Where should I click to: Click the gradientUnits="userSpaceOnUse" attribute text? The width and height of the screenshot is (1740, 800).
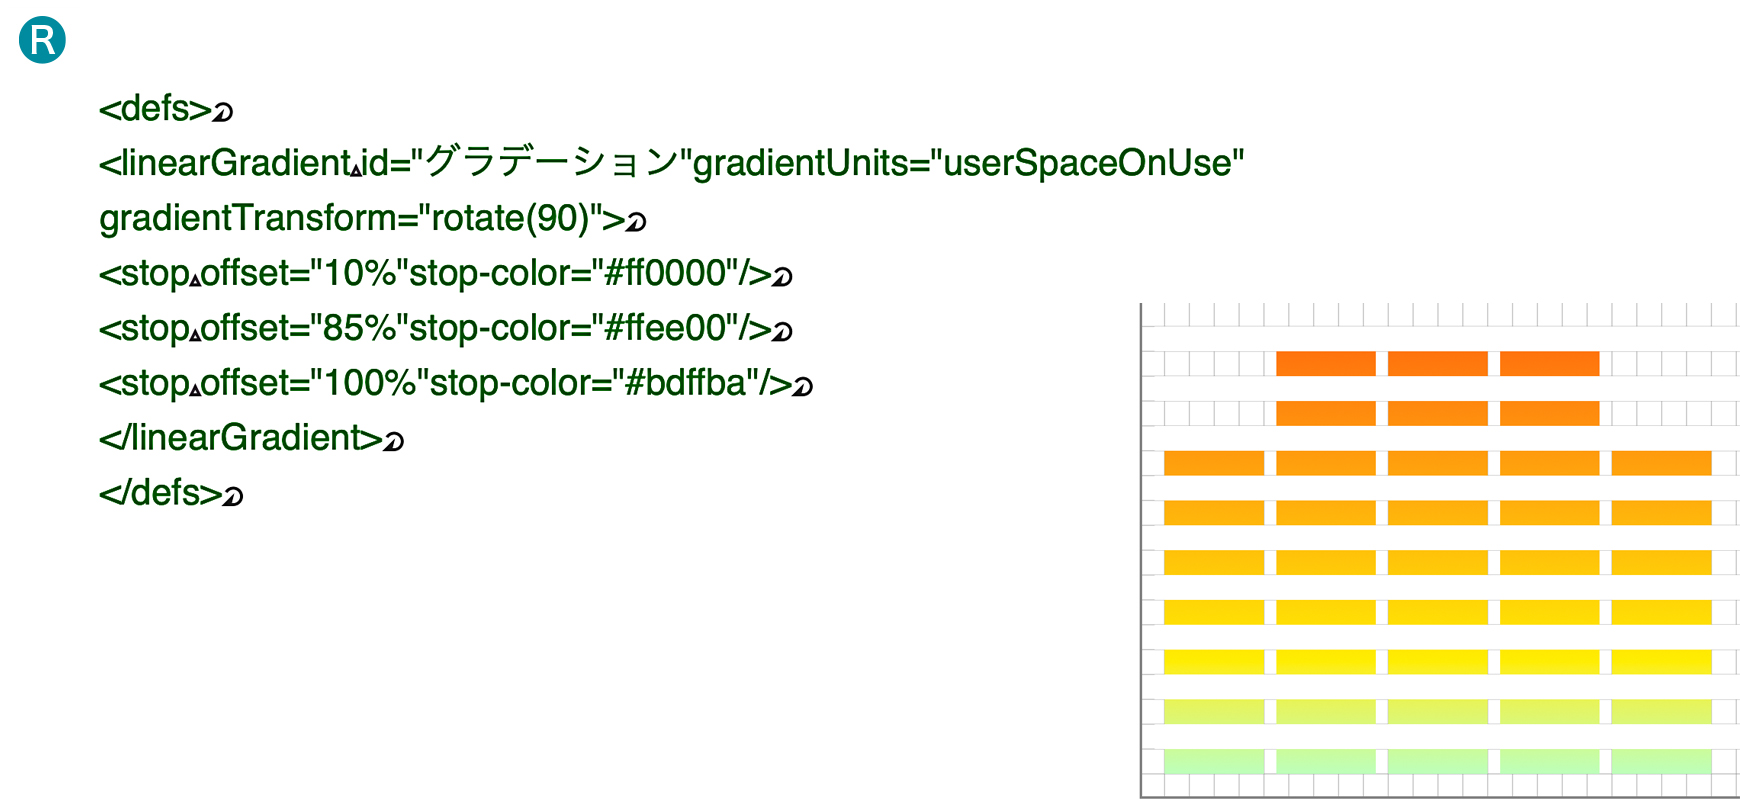point(968,163)
